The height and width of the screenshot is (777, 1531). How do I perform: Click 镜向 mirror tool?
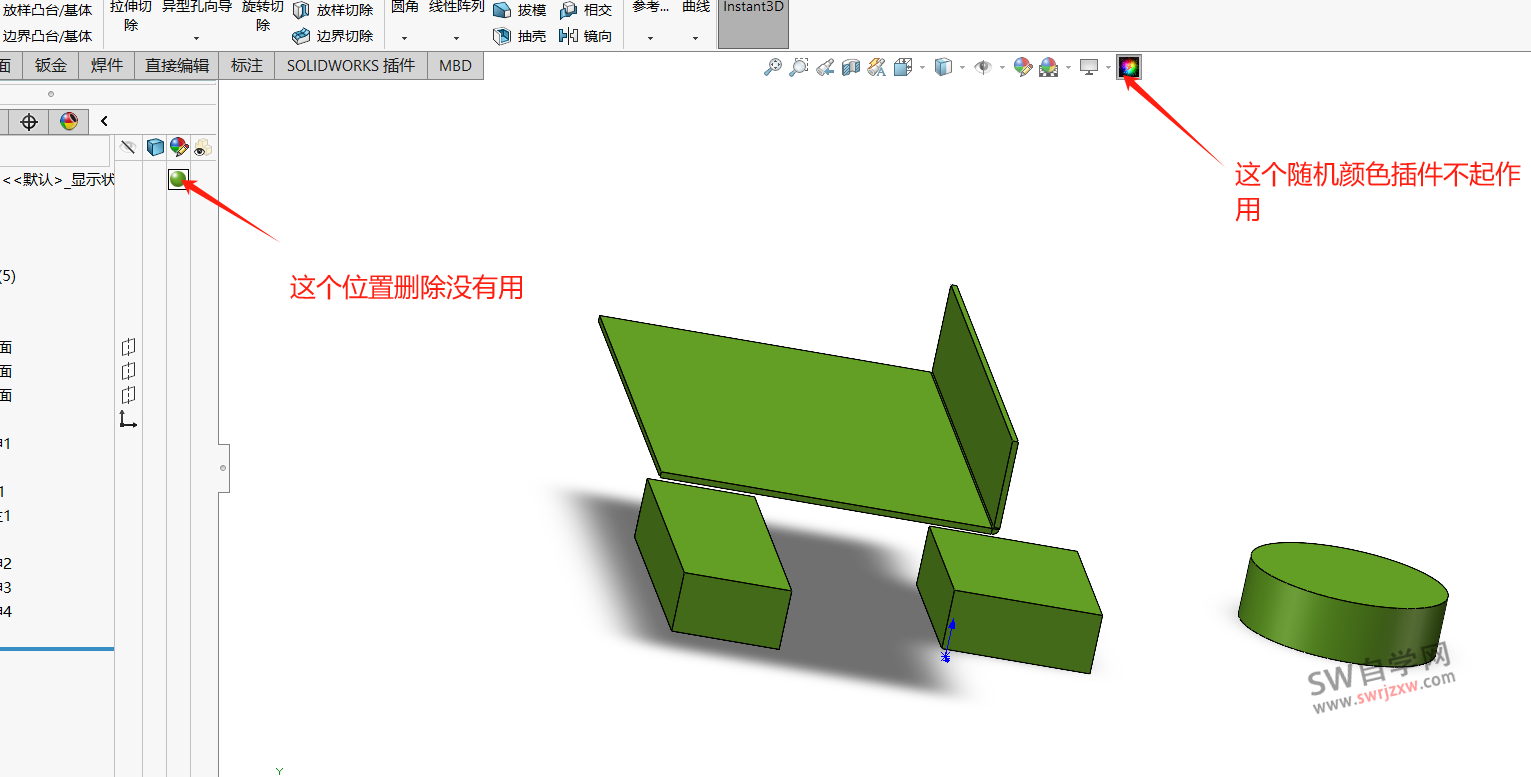coord(586,36)
